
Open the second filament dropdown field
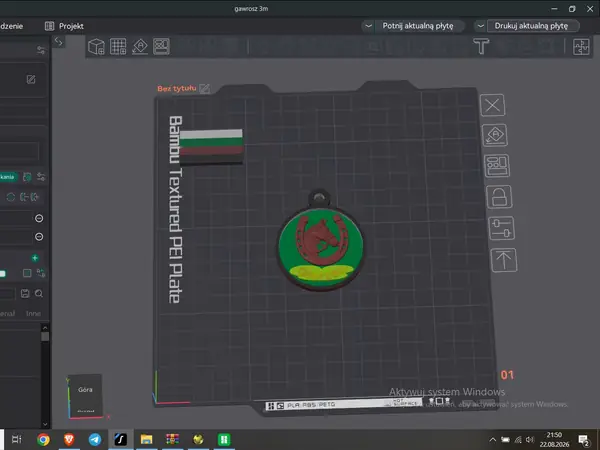pyautogui.click(x=16, y=237)
